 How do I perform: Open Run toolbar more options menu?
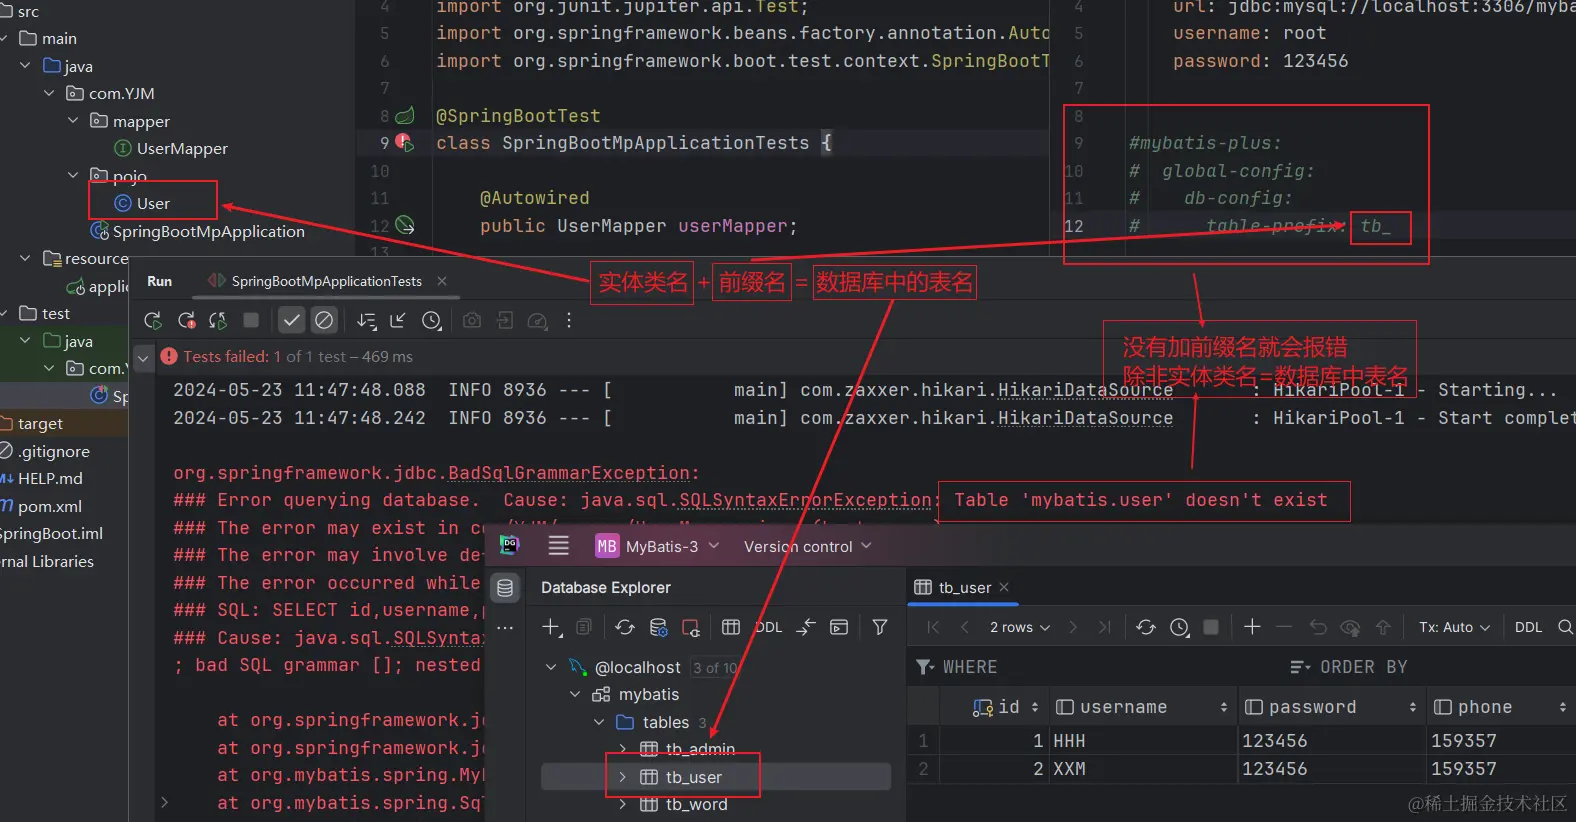pyautogui.click(x=569, y=321)
